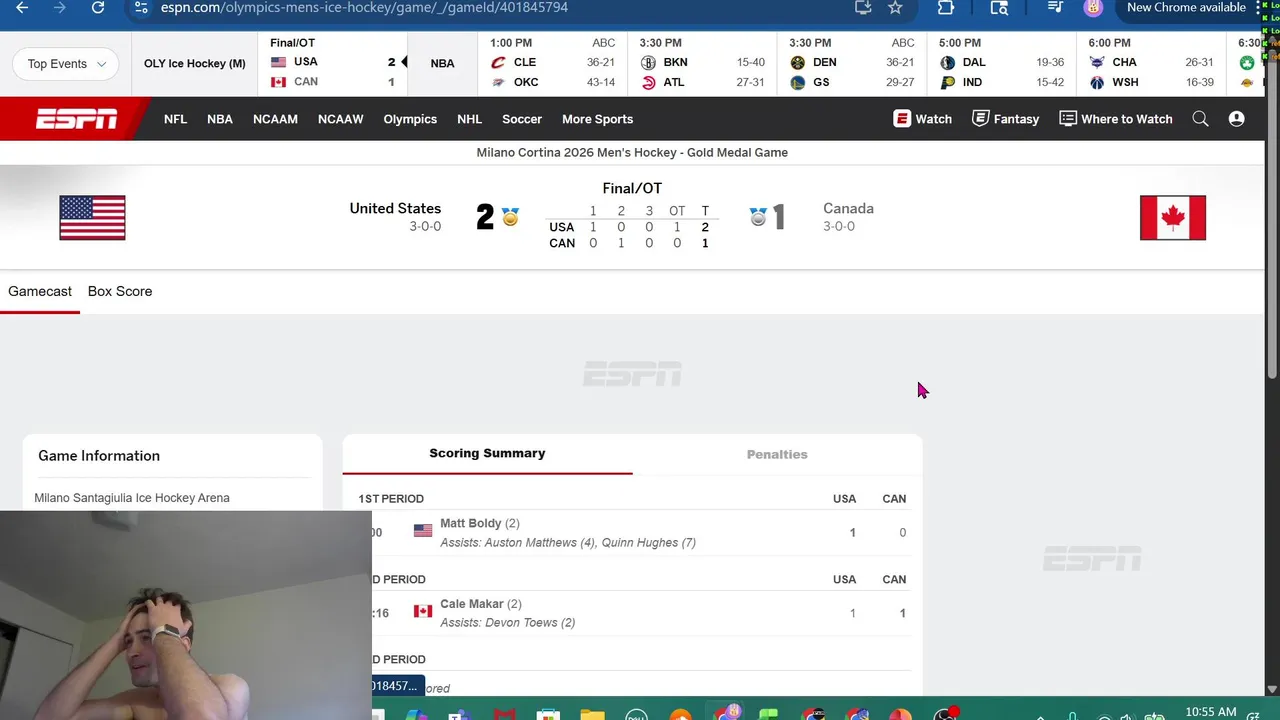Open Cale Makar player link
Image resolution: width=1280 pixels, height=720 pixels.
coord(471,604)
